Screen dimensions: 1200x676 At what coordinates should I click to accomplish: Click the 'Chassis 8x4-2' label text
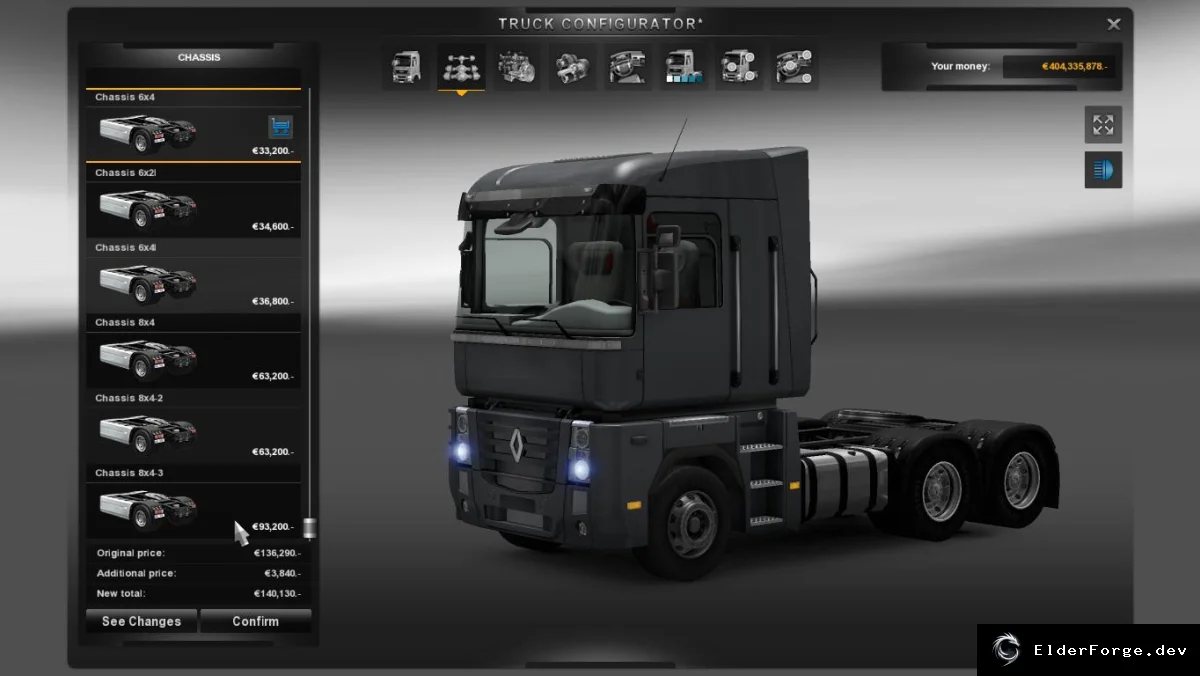(x=129, y=398)
